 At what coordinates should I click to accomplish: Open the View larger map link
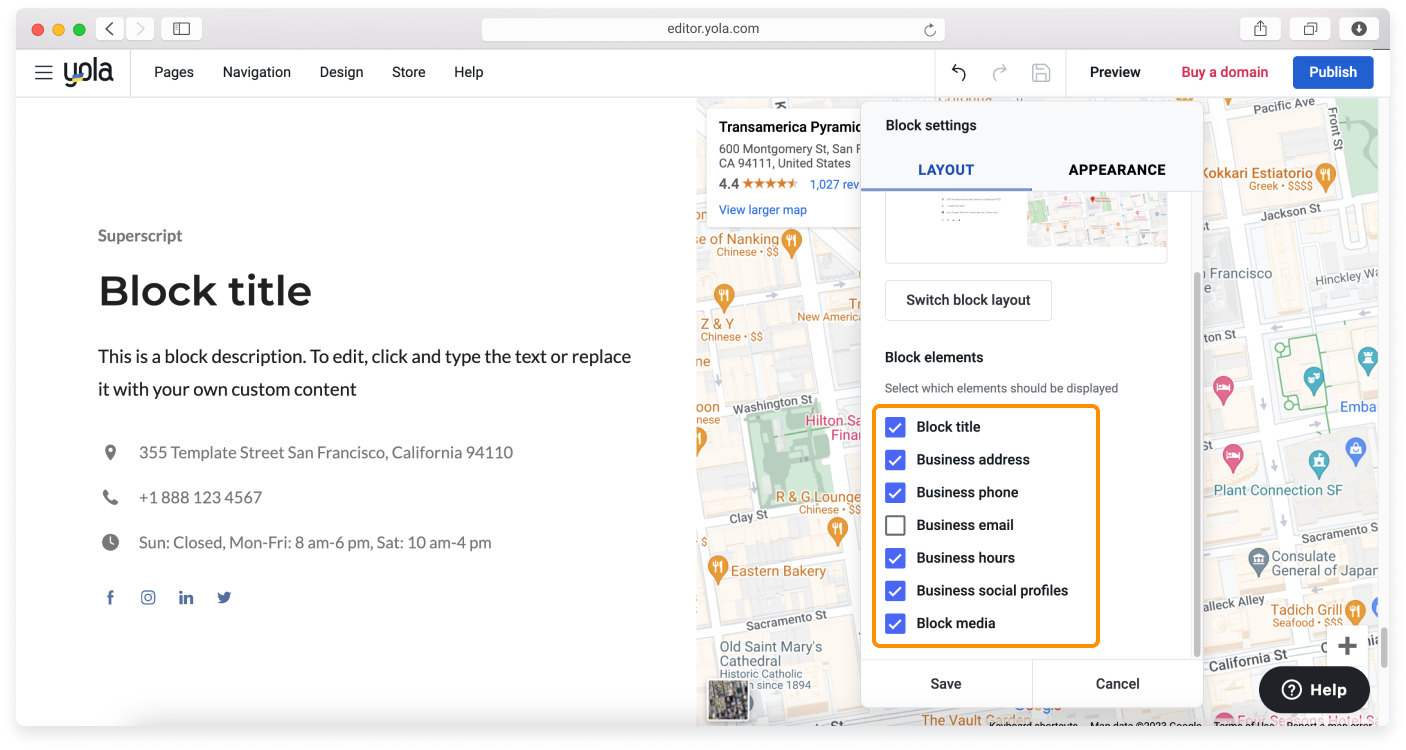762,210
